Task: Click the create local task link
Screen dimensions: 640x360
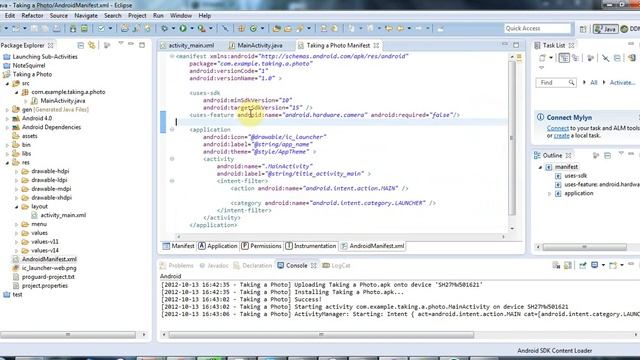Action: (x=561, y=136)
